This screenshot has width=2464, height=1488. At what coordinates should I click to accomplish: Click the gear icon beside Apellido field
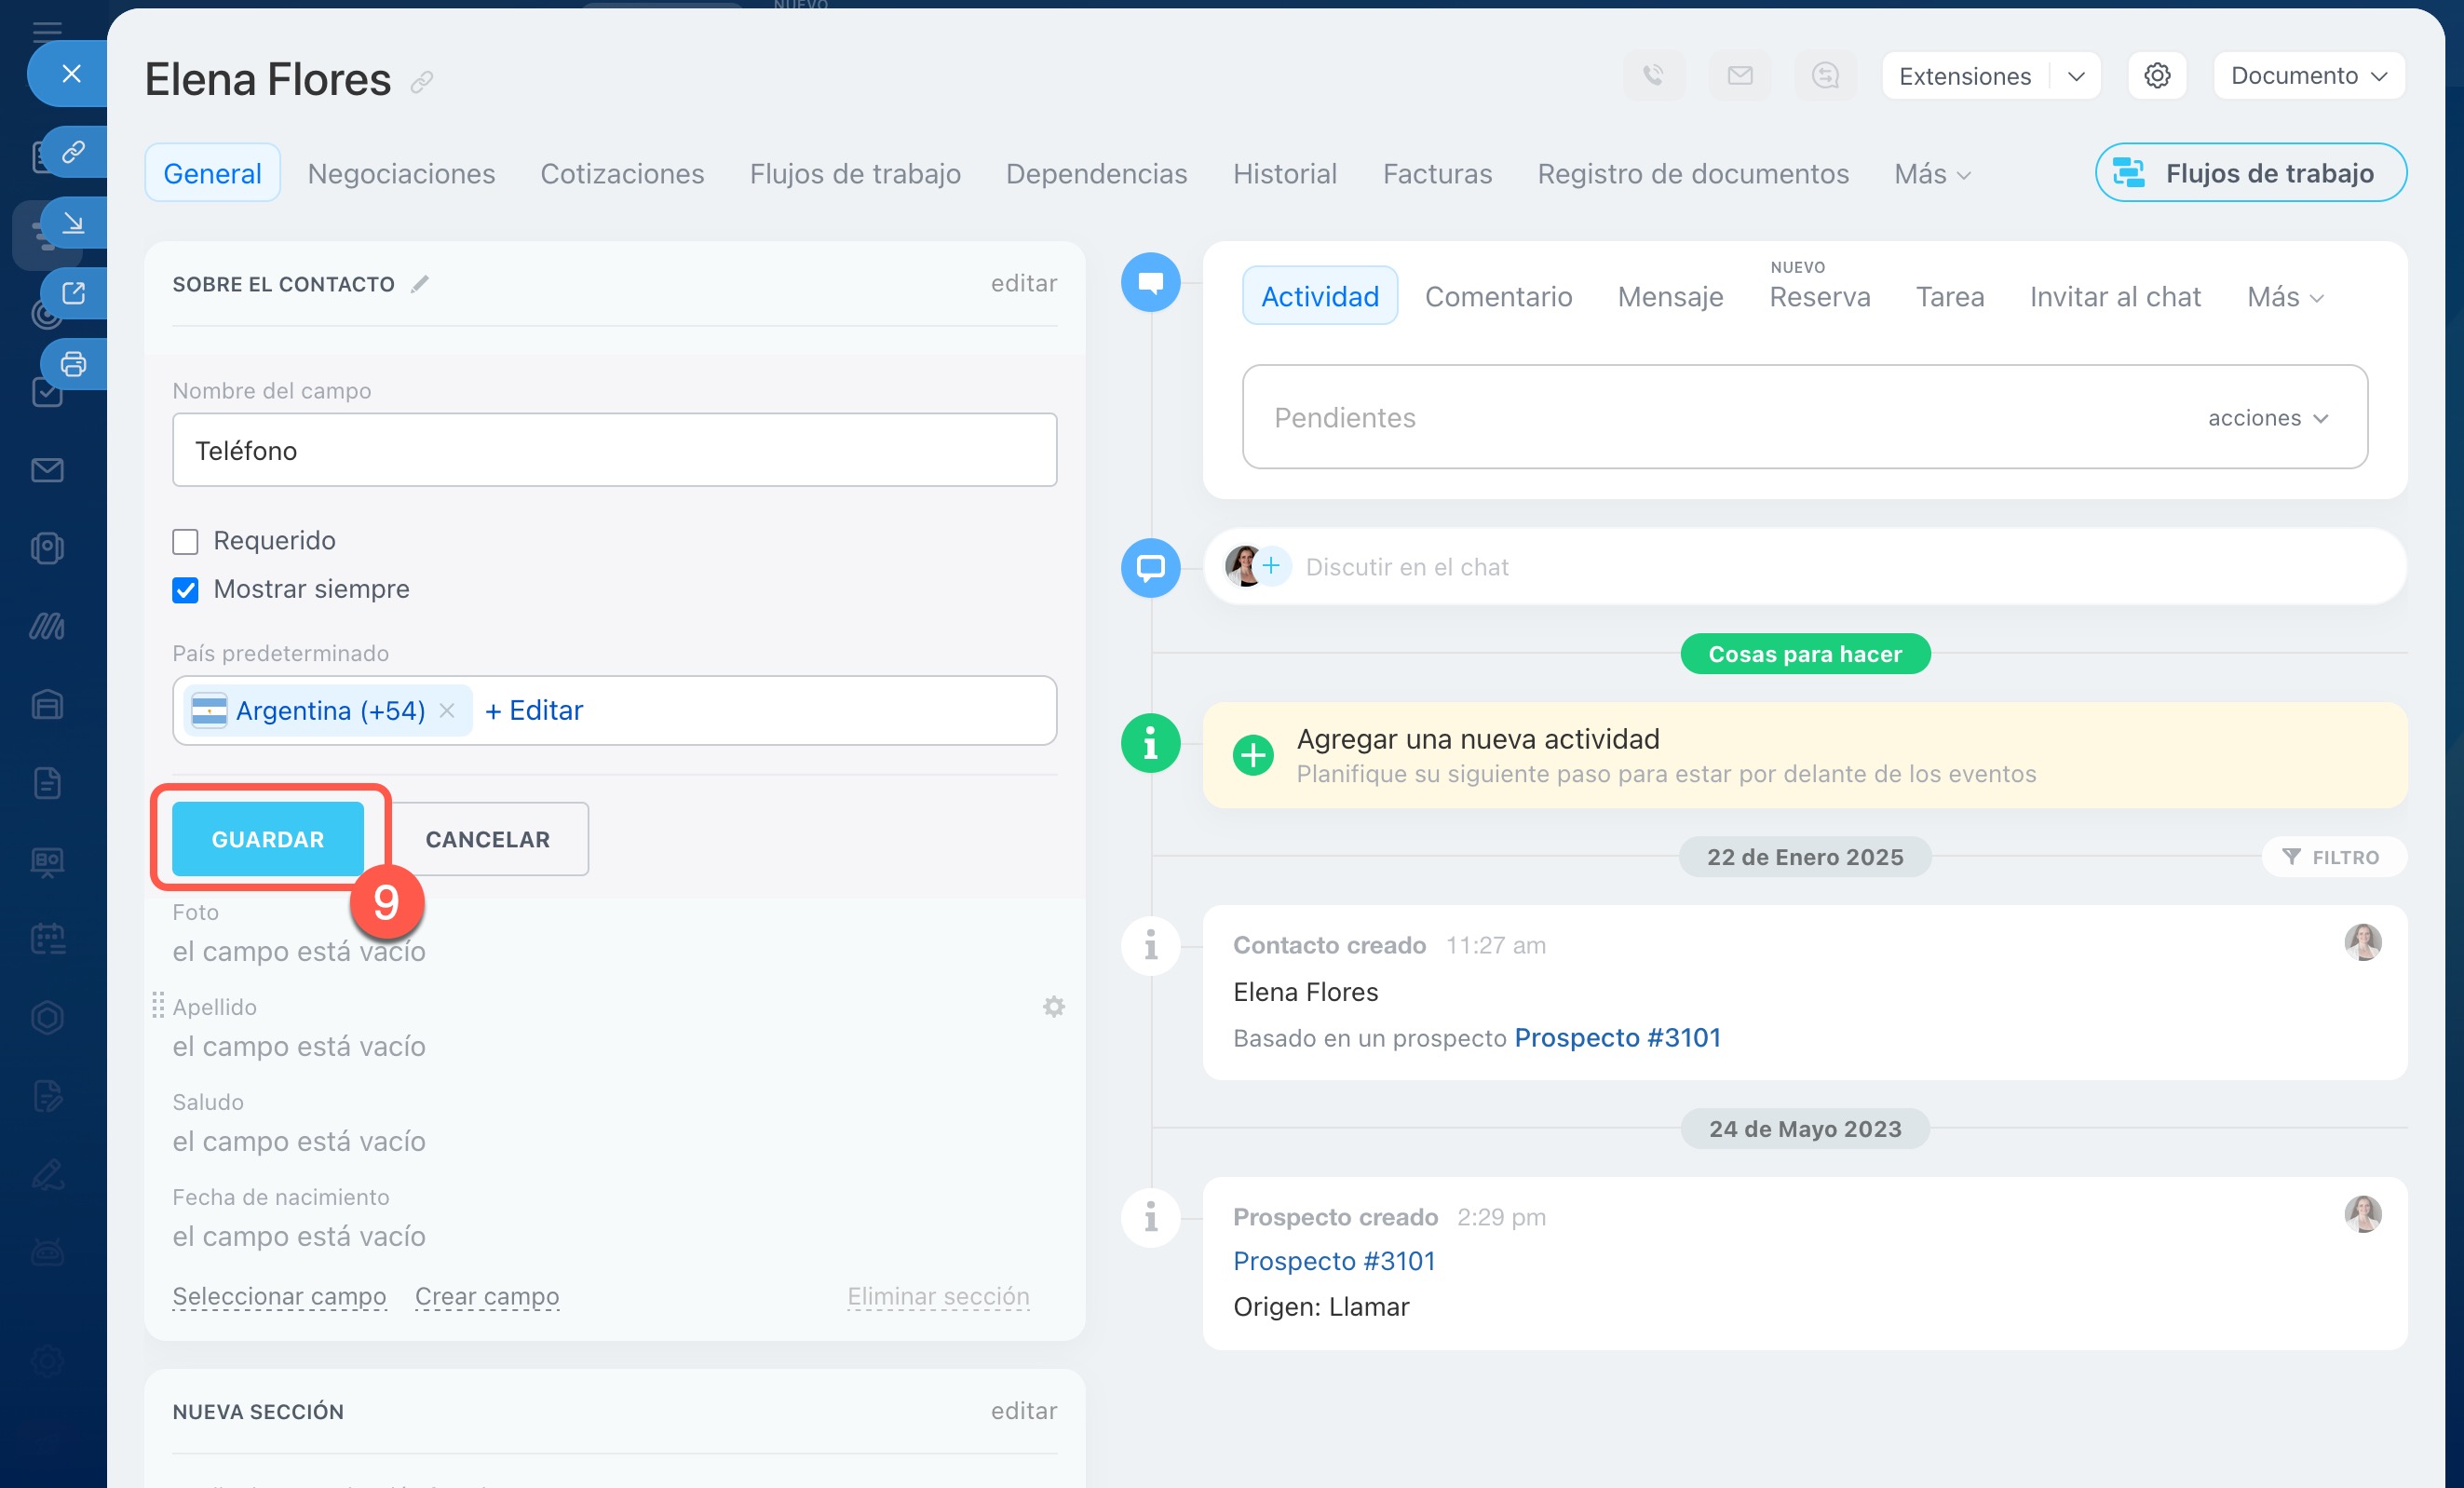(1053, 1006)
